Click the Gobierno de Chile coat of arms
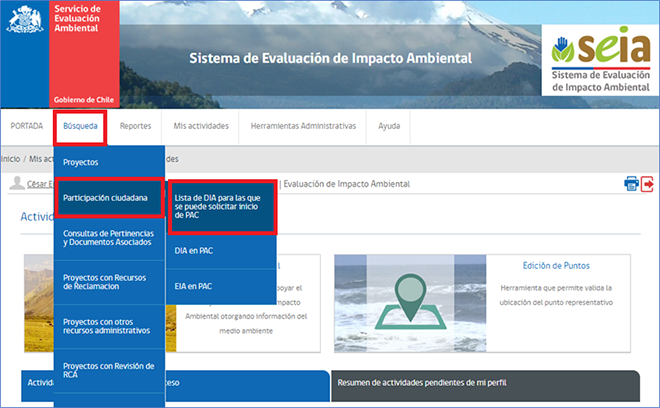The image size is (660, 408). (x=24, y=22)
